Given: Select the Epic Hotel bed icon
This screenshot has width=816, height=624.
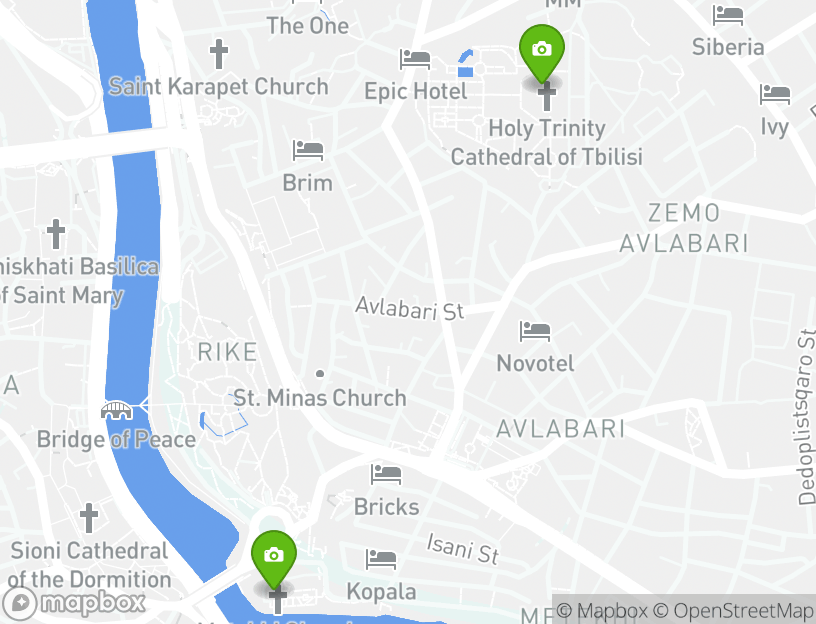Looking at the screenshot, I should click(415, 59).
